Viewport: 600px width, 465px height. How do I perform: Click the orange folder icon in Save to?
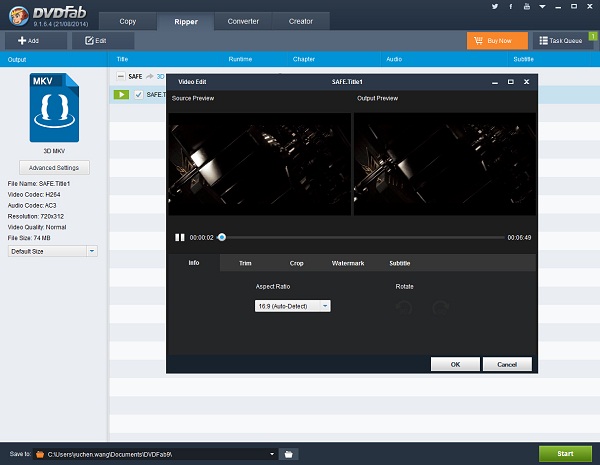[40, 454]
